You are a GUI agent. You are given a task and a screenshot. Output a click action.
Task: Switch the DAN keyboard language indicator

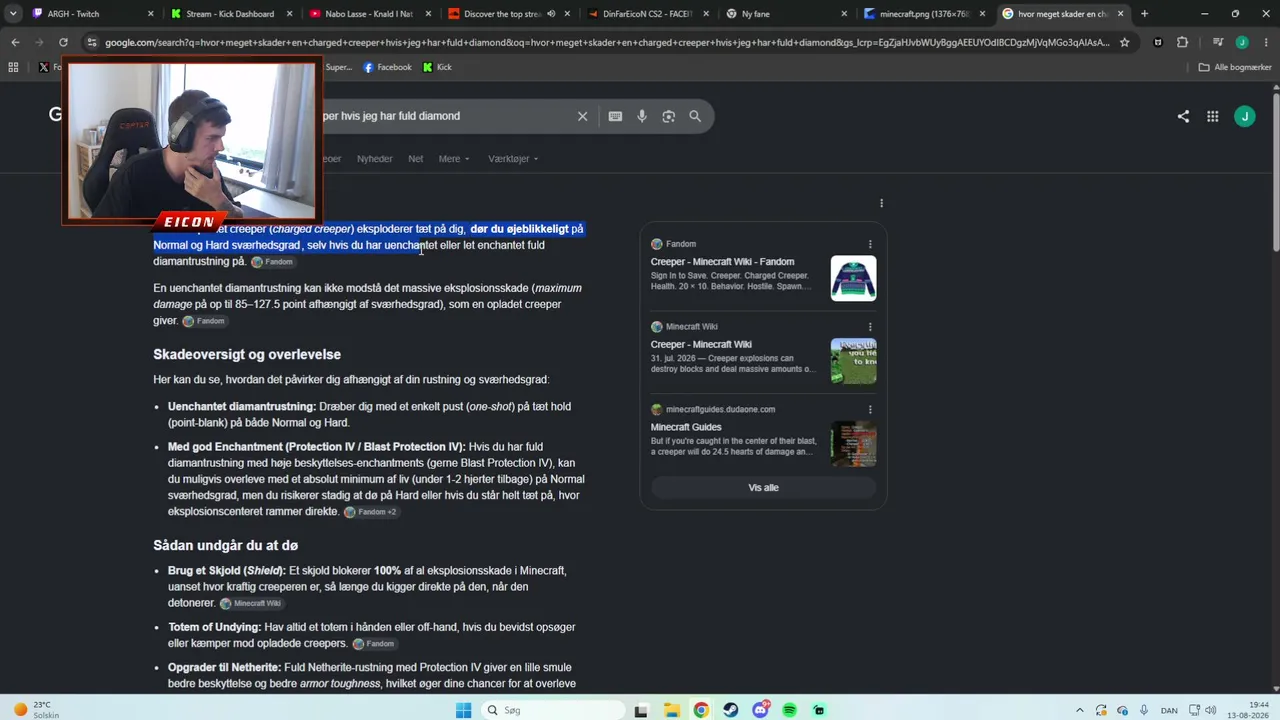[x=1169, y=710]
